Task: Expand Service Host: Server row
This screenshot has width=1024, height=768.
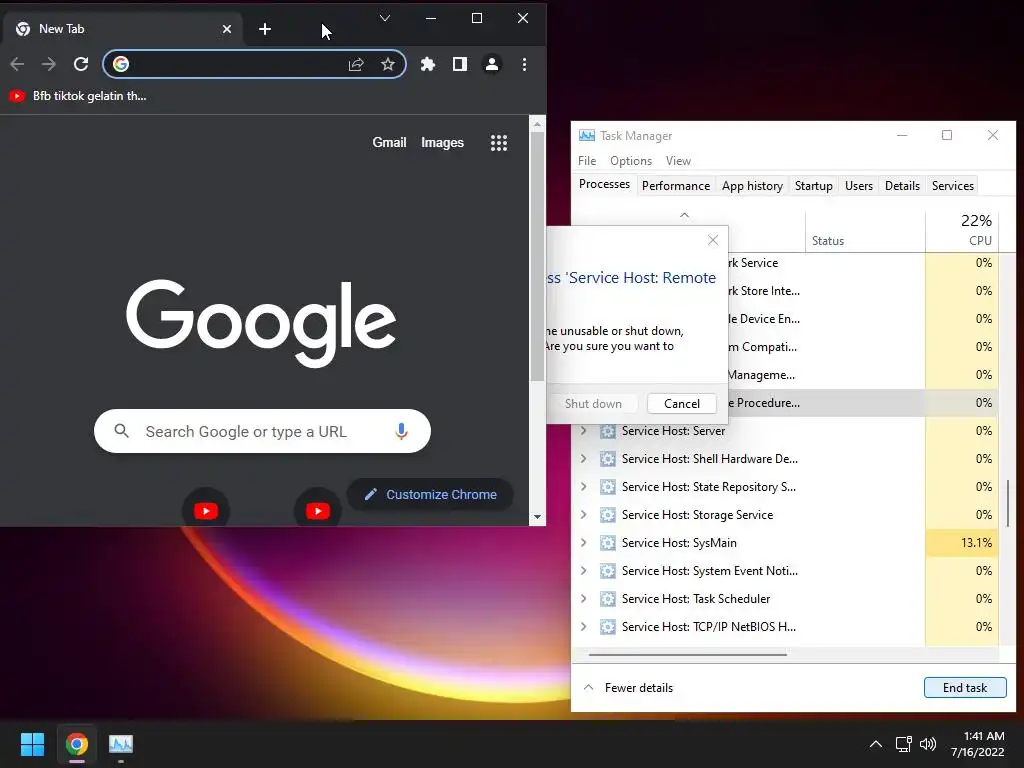Action: pyautogui.click(x=584, y=431)
